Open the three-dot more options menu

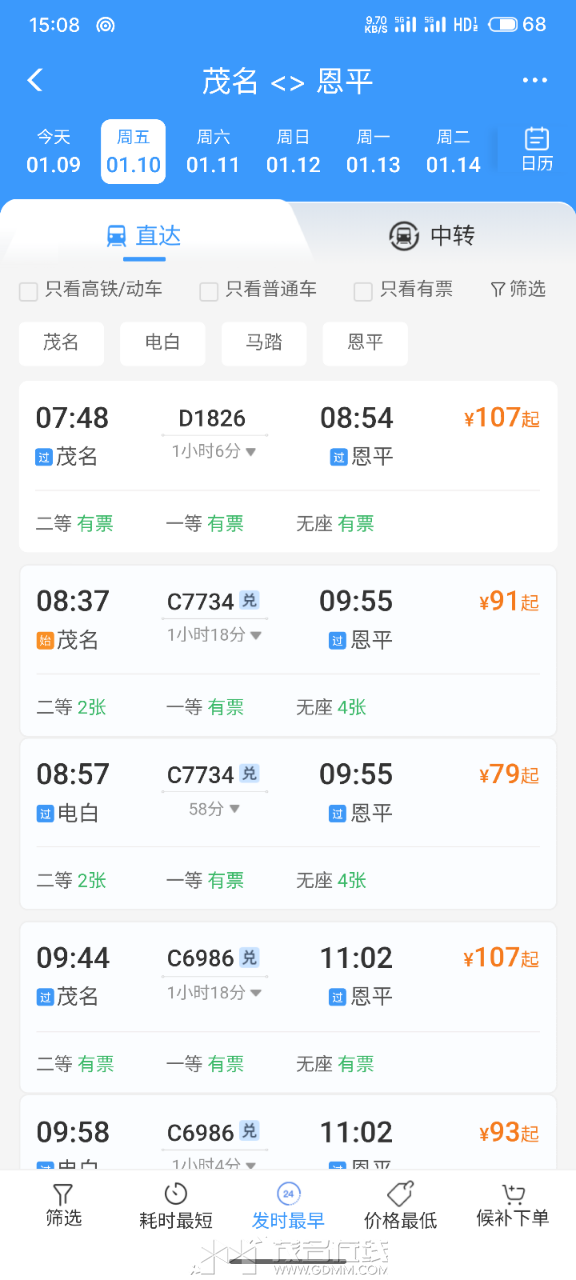[x=535, y=80]
